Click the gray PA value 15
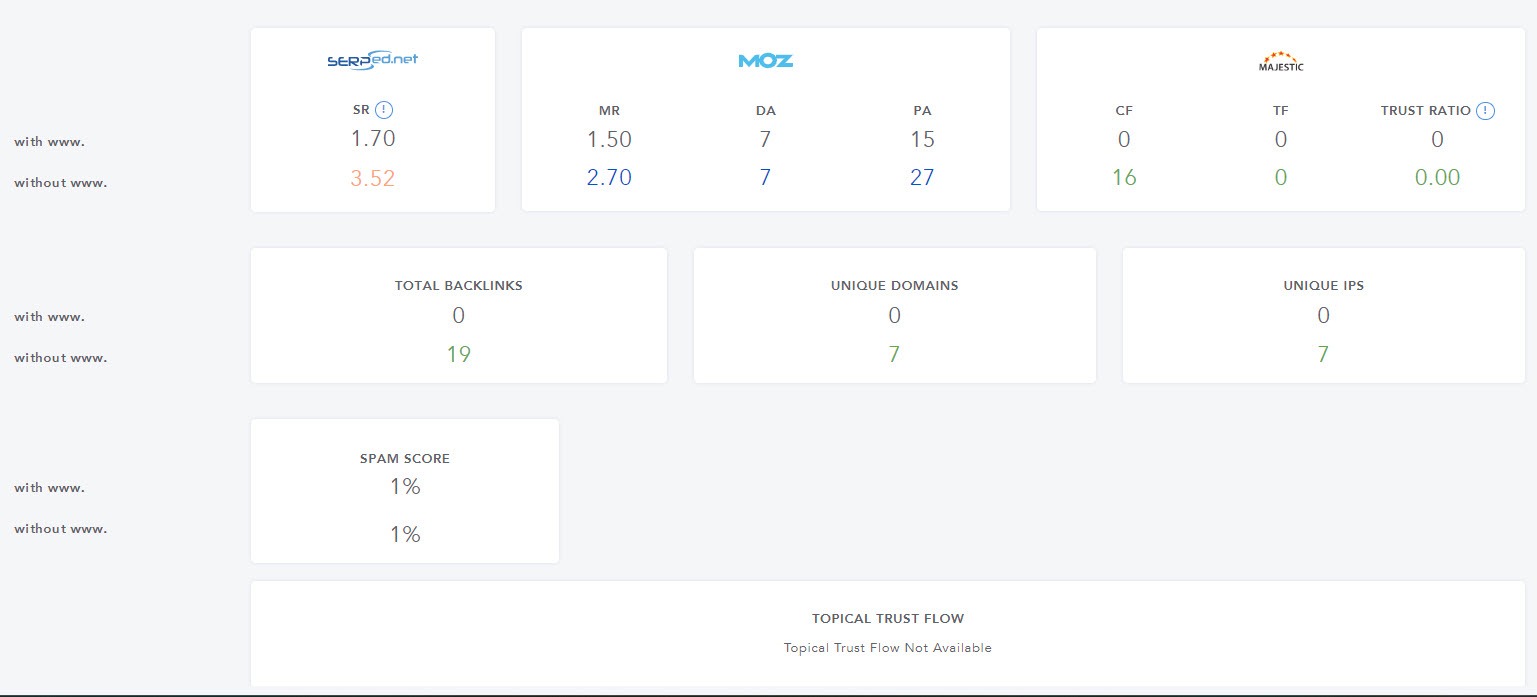This screenshot has height=697, width=1537. pyautogui.click(x=921, y=140)
